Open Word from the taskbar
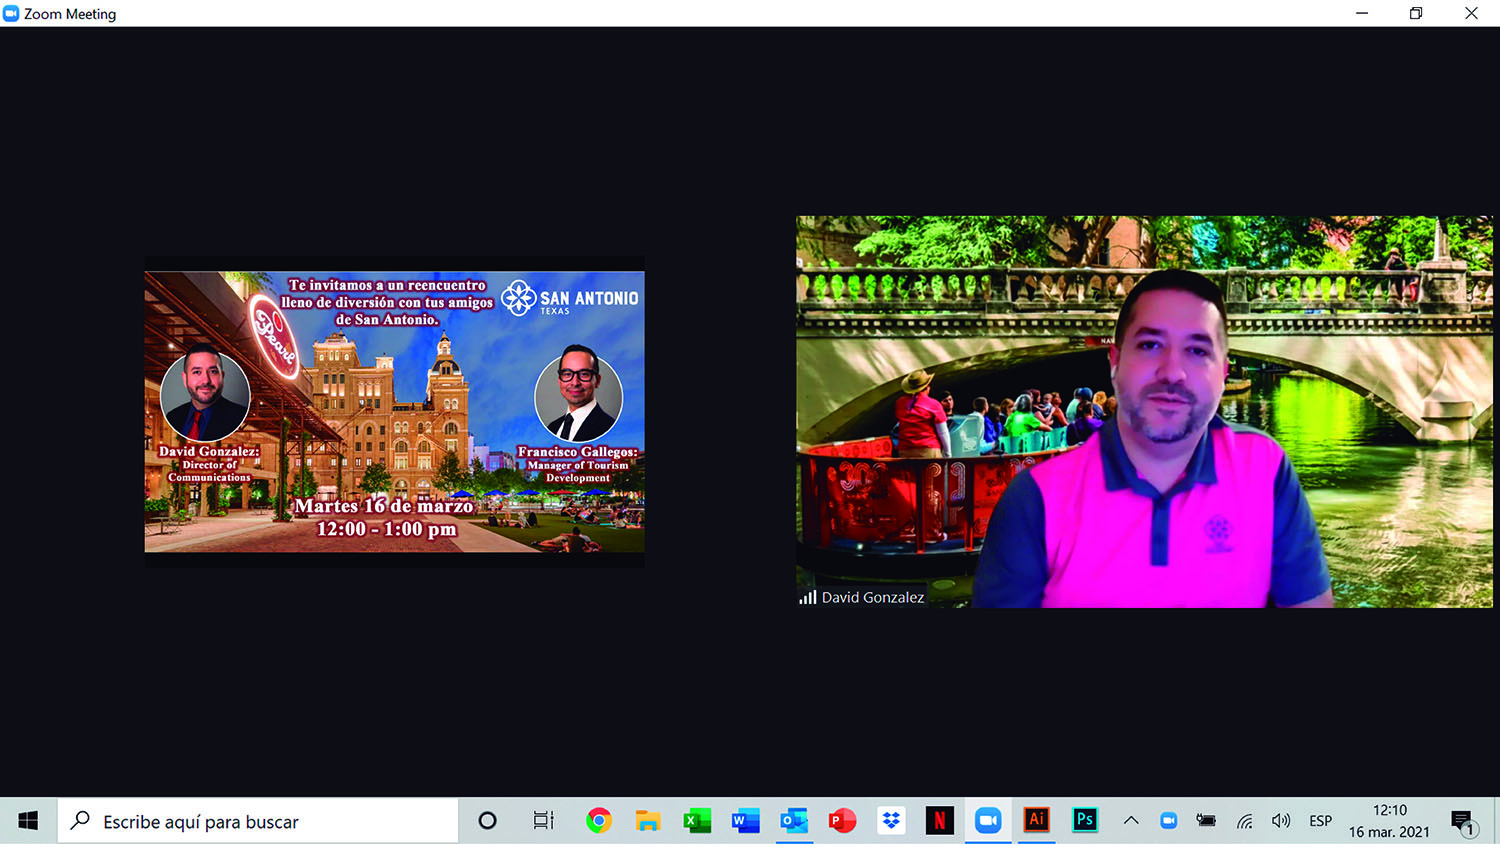Image resolution: width=1500 pixels, height=844 pixels. tap(745, 821)
